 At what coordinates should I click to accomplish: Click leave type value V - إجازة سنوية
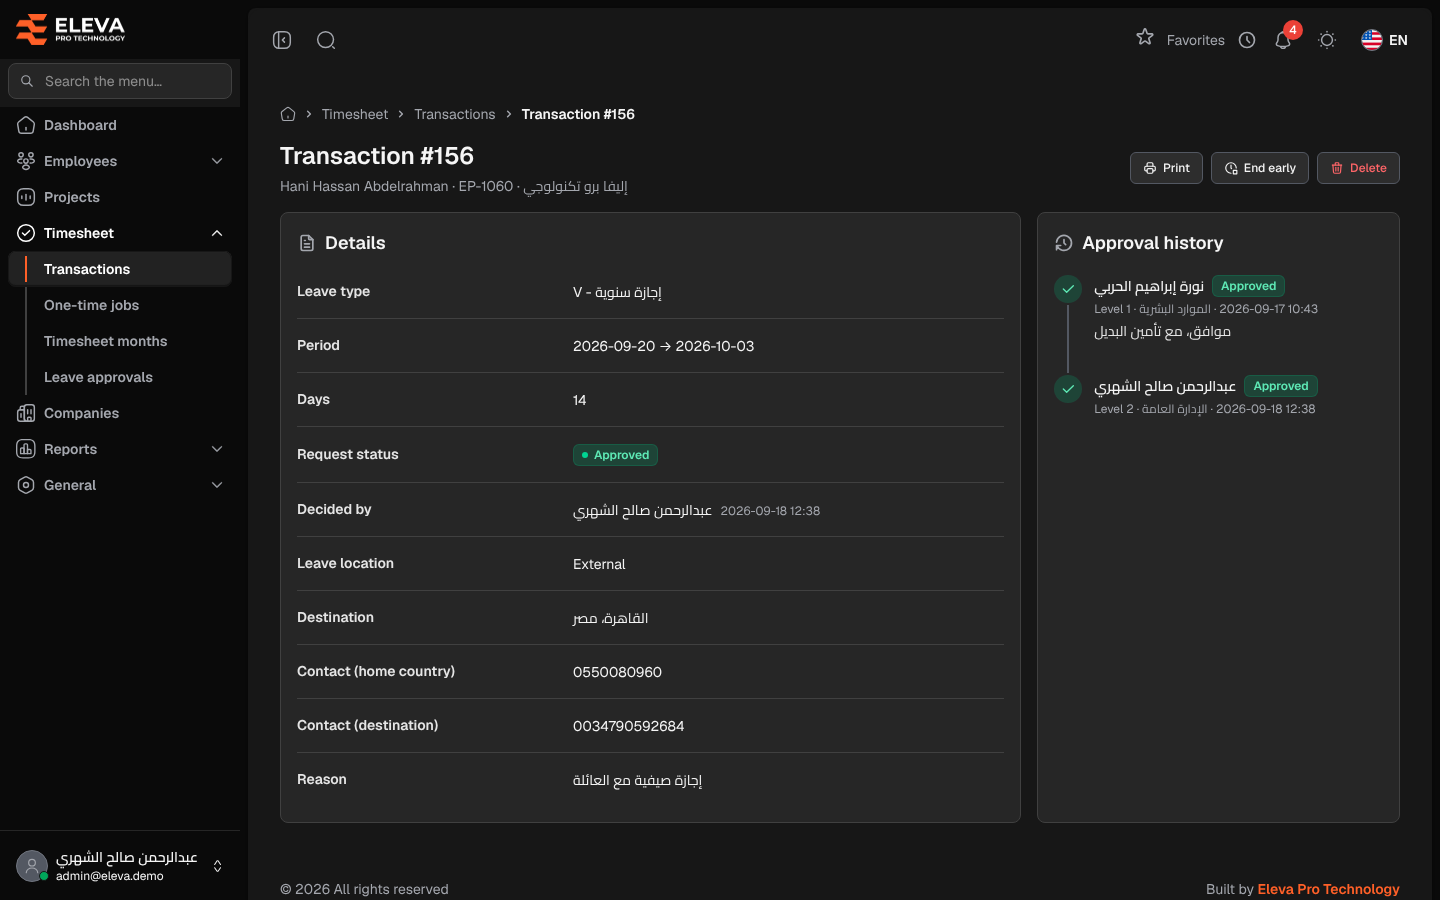[x=617, y=292]
